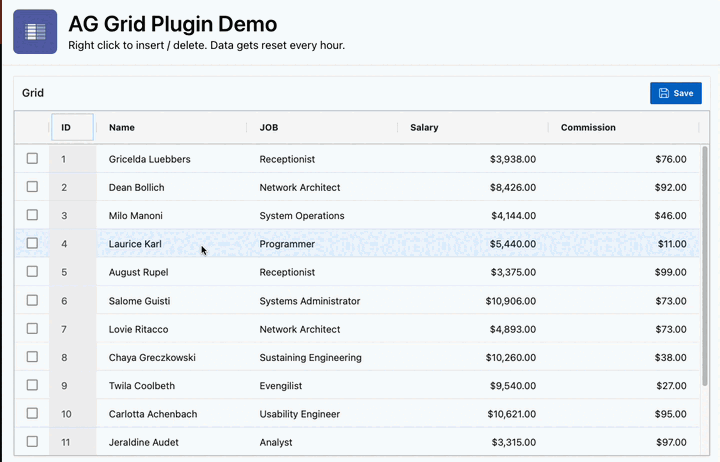Select the Sustaining Engineering job cell

coord(322,357)
